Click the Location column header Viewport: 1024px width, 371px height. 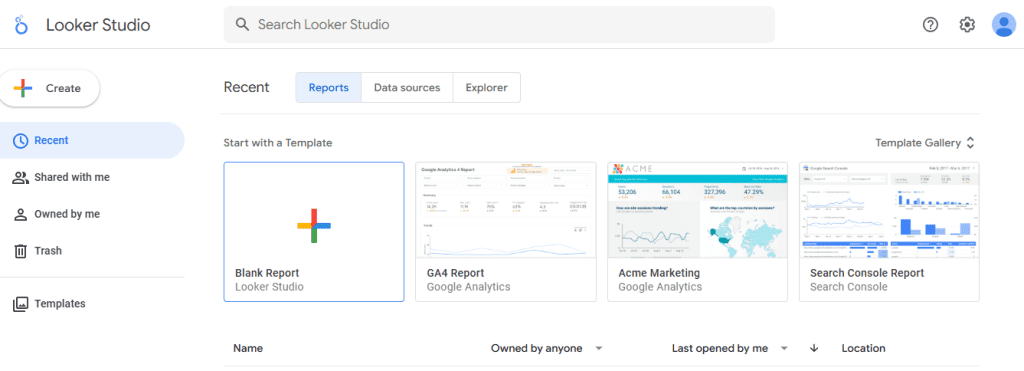(x=863, y=348)
